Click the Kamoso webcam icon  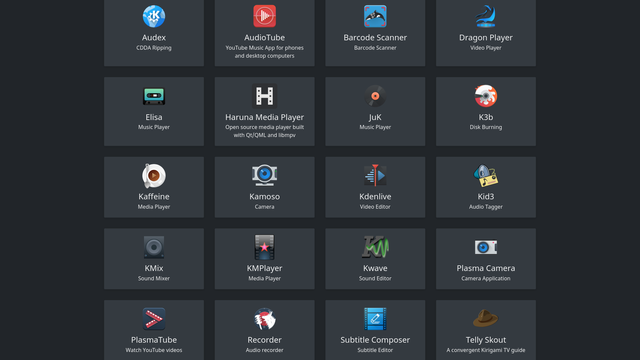pyautogui.click(x=264, y=176)
